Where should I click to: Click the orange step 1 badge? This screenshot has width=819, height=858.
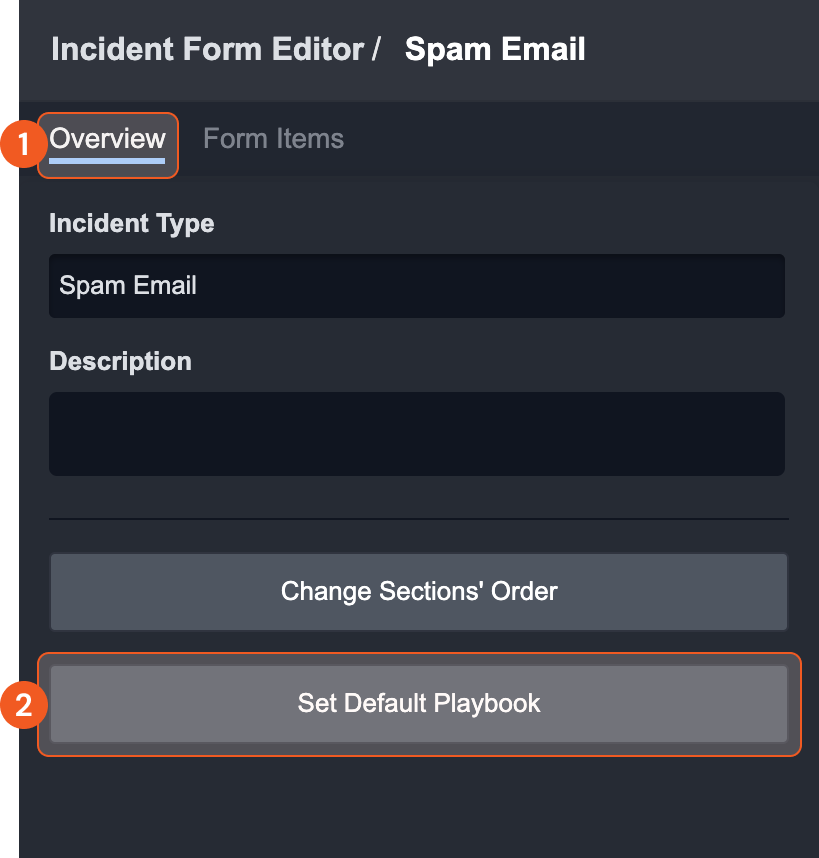click(x=23, y=144)
